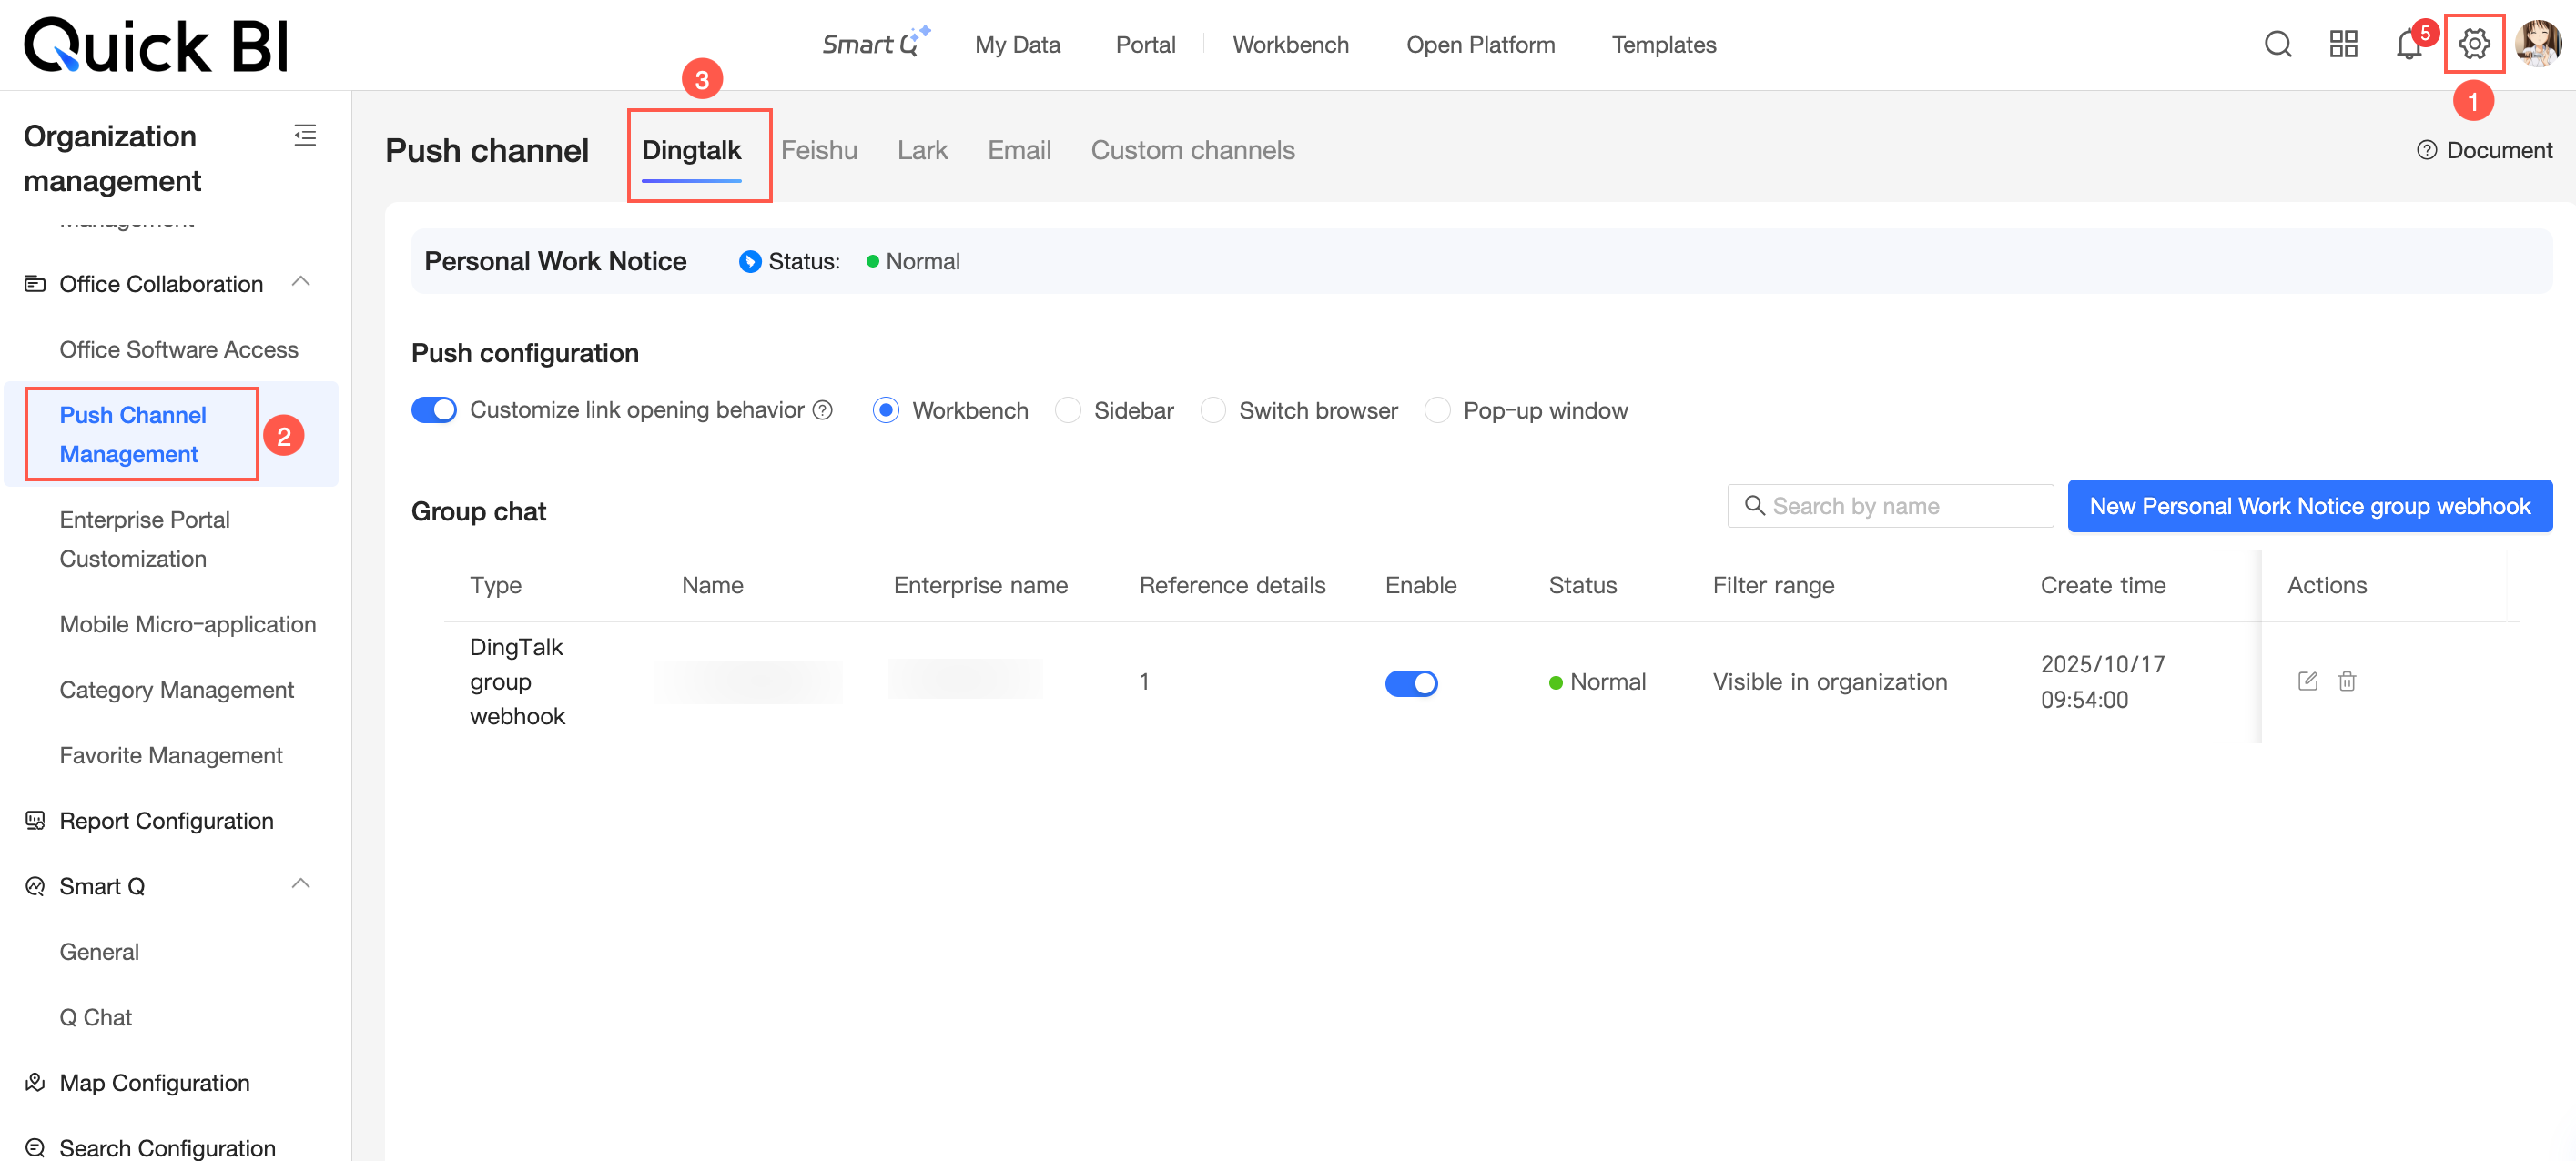Viewport: 2576px width, 1161px height.
Task: Switch to the Custom channels tab
Action: [x=1192, y=151]
